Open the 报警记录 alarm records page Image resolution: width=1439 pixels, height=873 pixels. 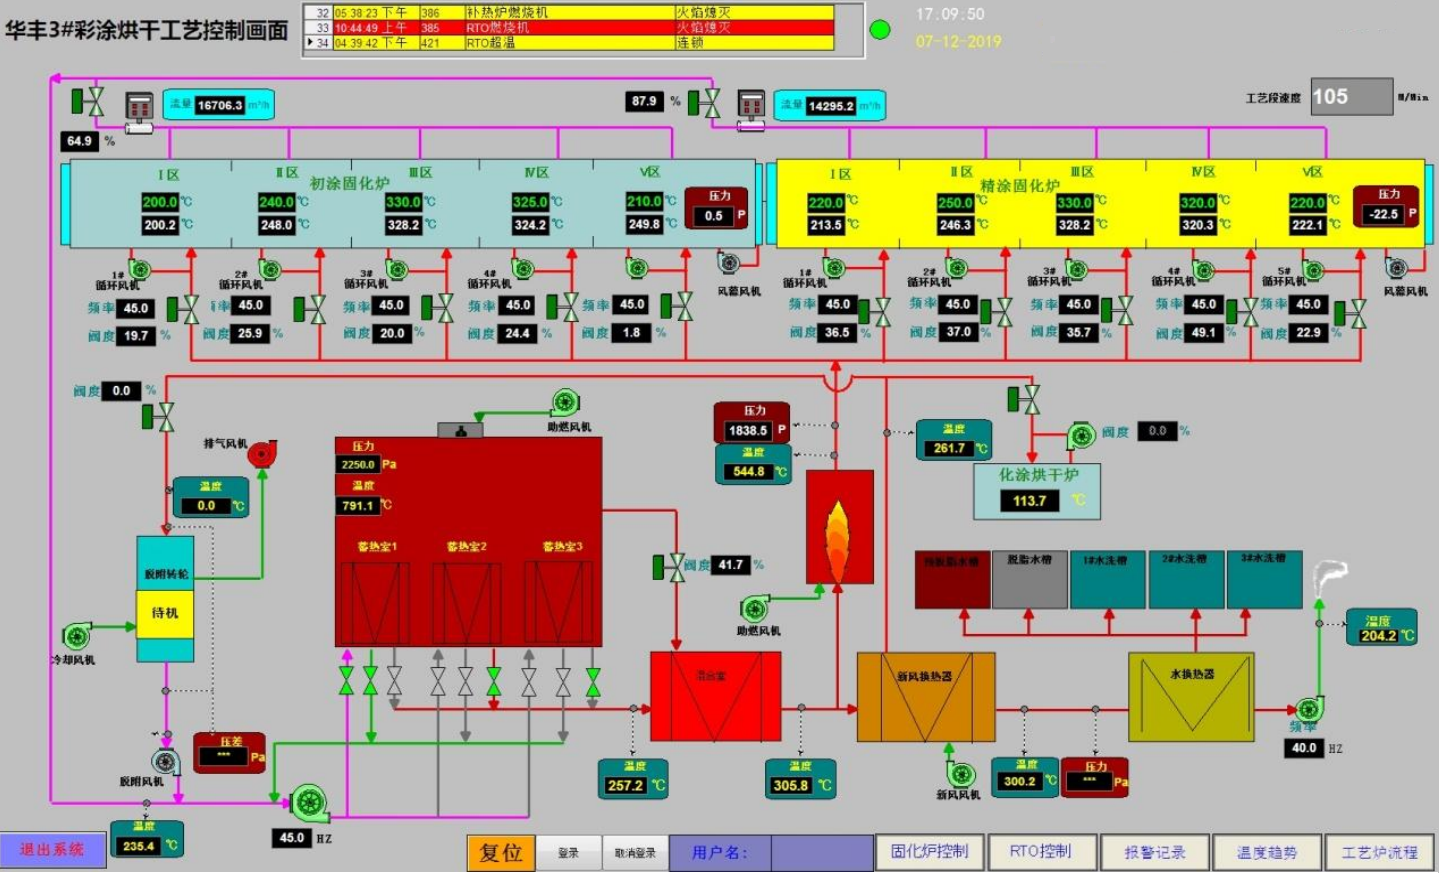pyautogui.click(x=1154, y=852)
